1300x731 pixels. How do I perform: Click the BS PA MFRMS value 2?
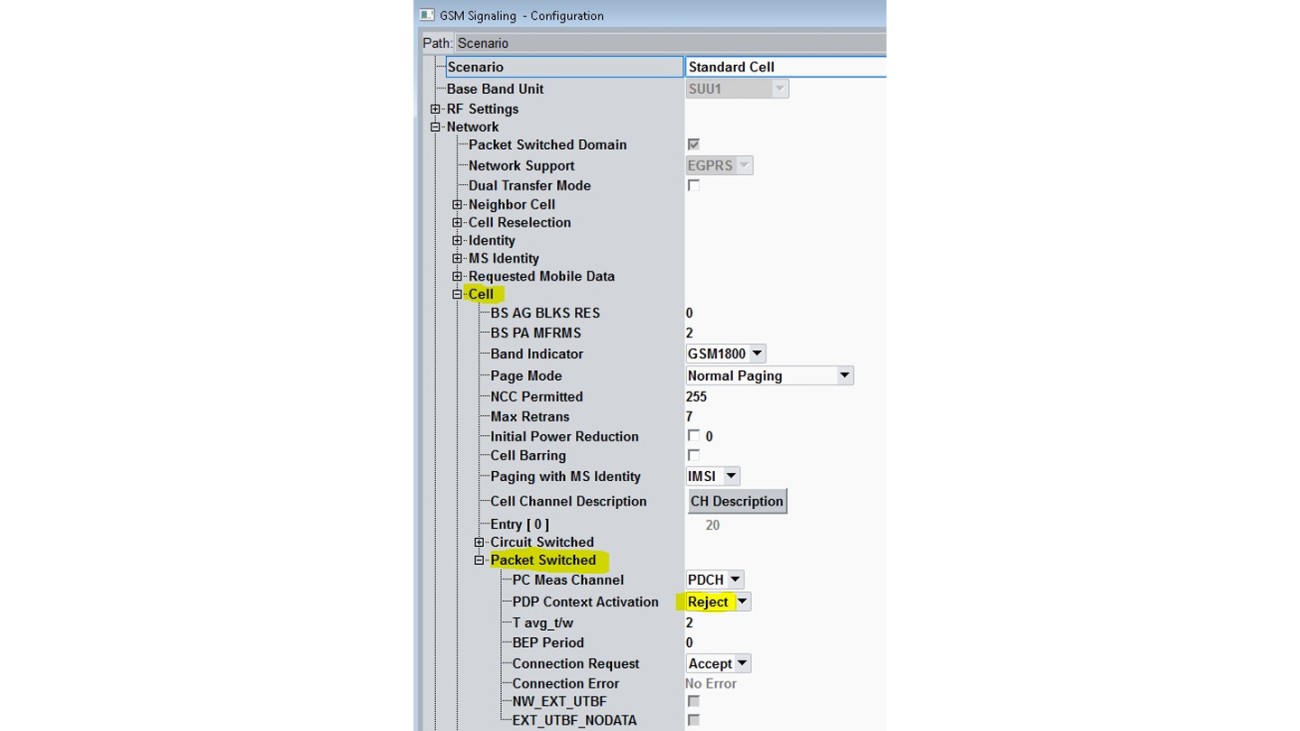(689, 333)
